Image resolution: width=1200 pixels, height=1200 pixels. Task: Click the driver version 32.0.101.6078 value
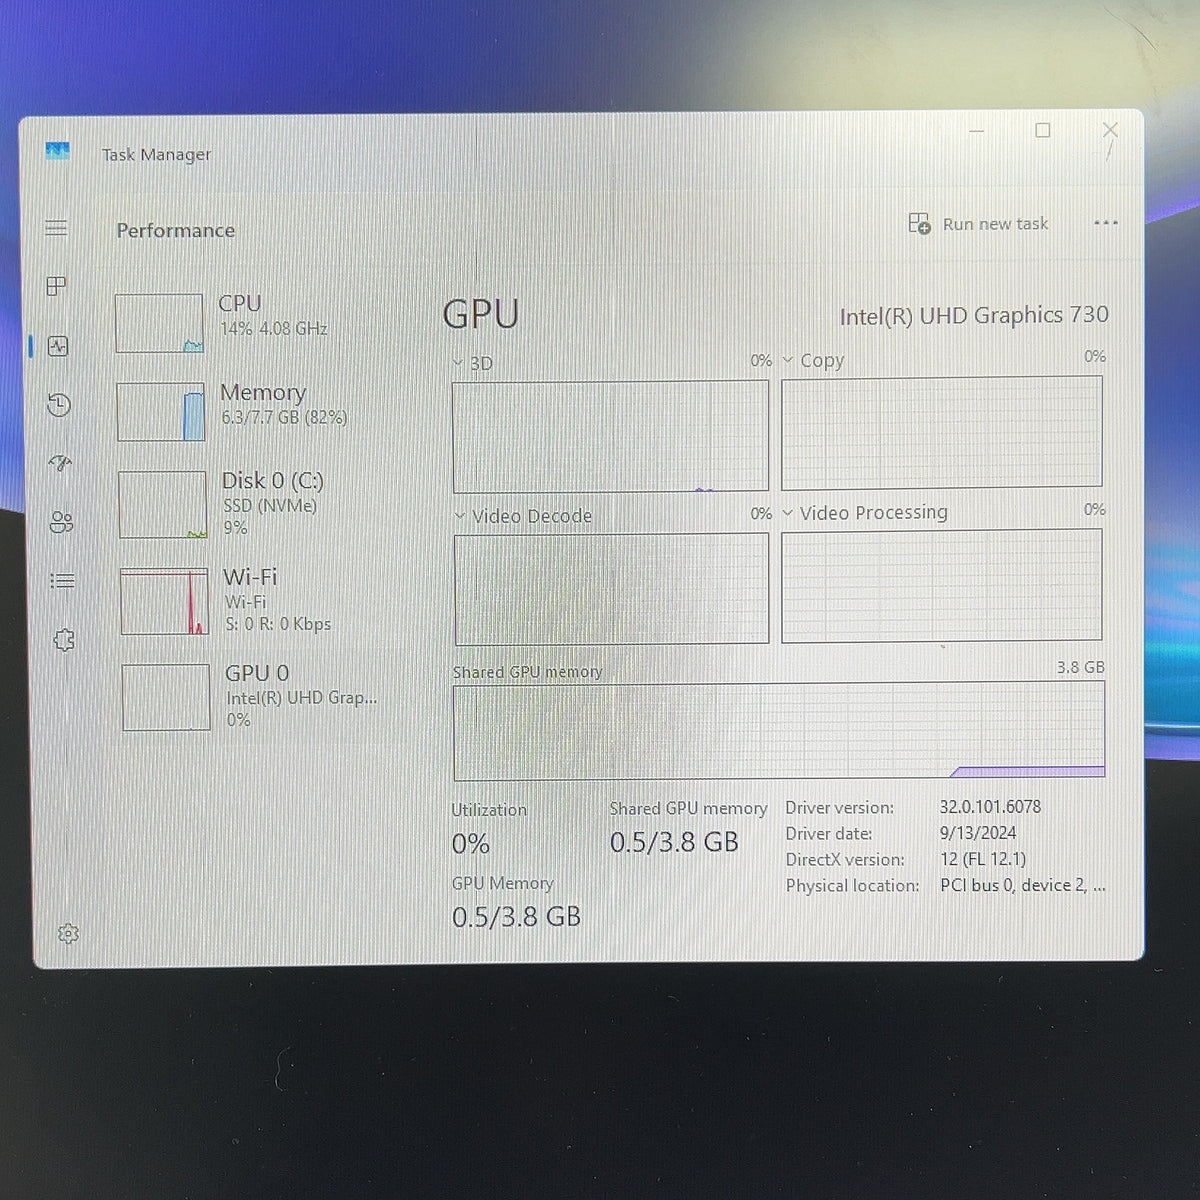(x=990, y=806)
